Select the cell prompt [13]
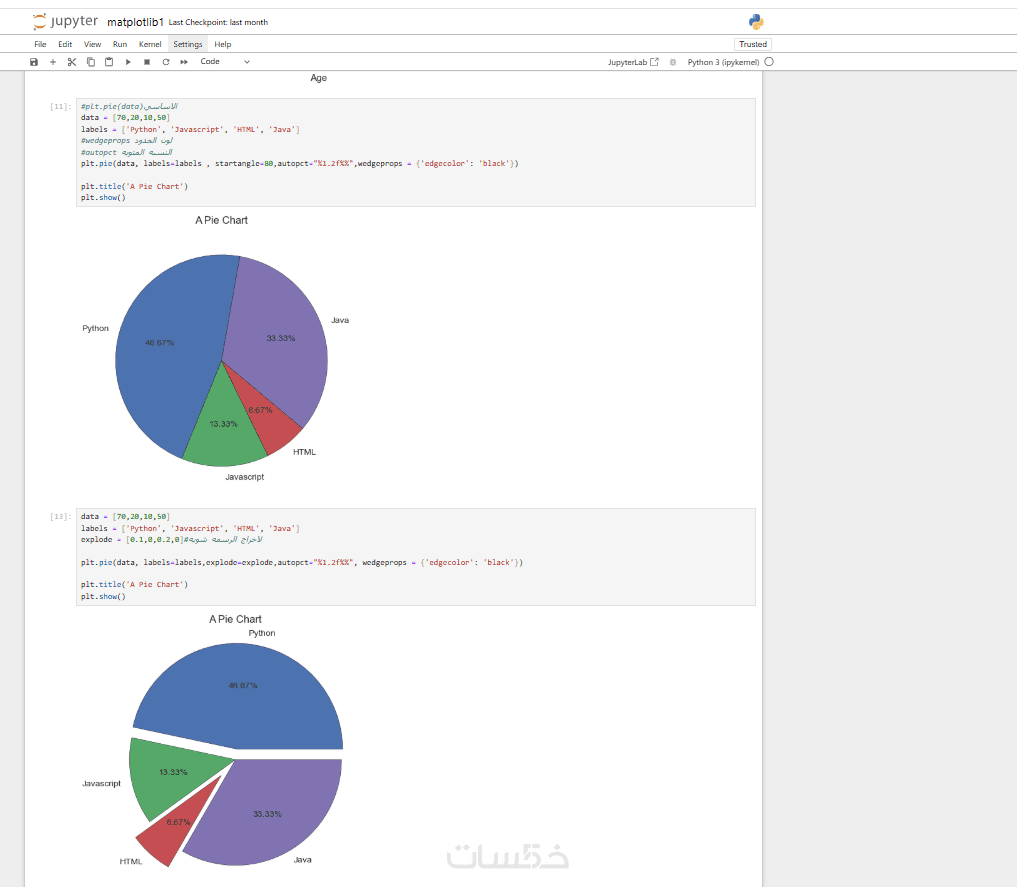This screenshot has width=1017, height=887. (x=60, y=517)
